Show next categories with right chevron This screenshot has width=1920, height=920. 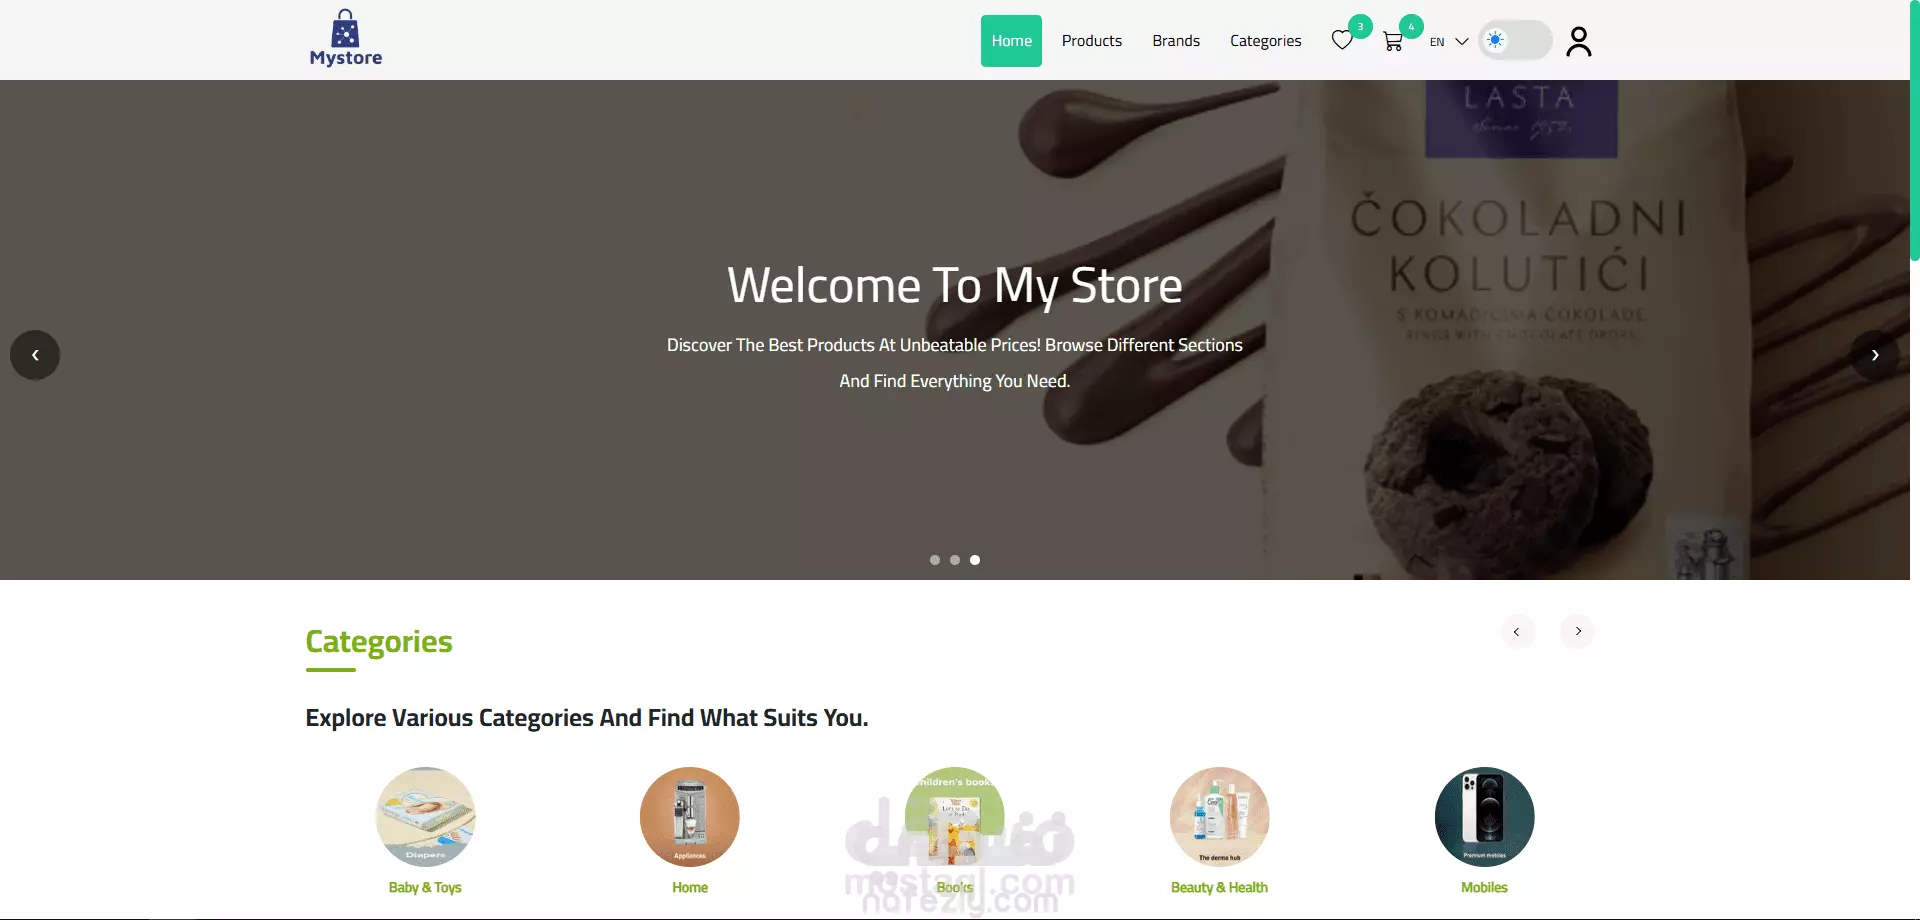1578,631
